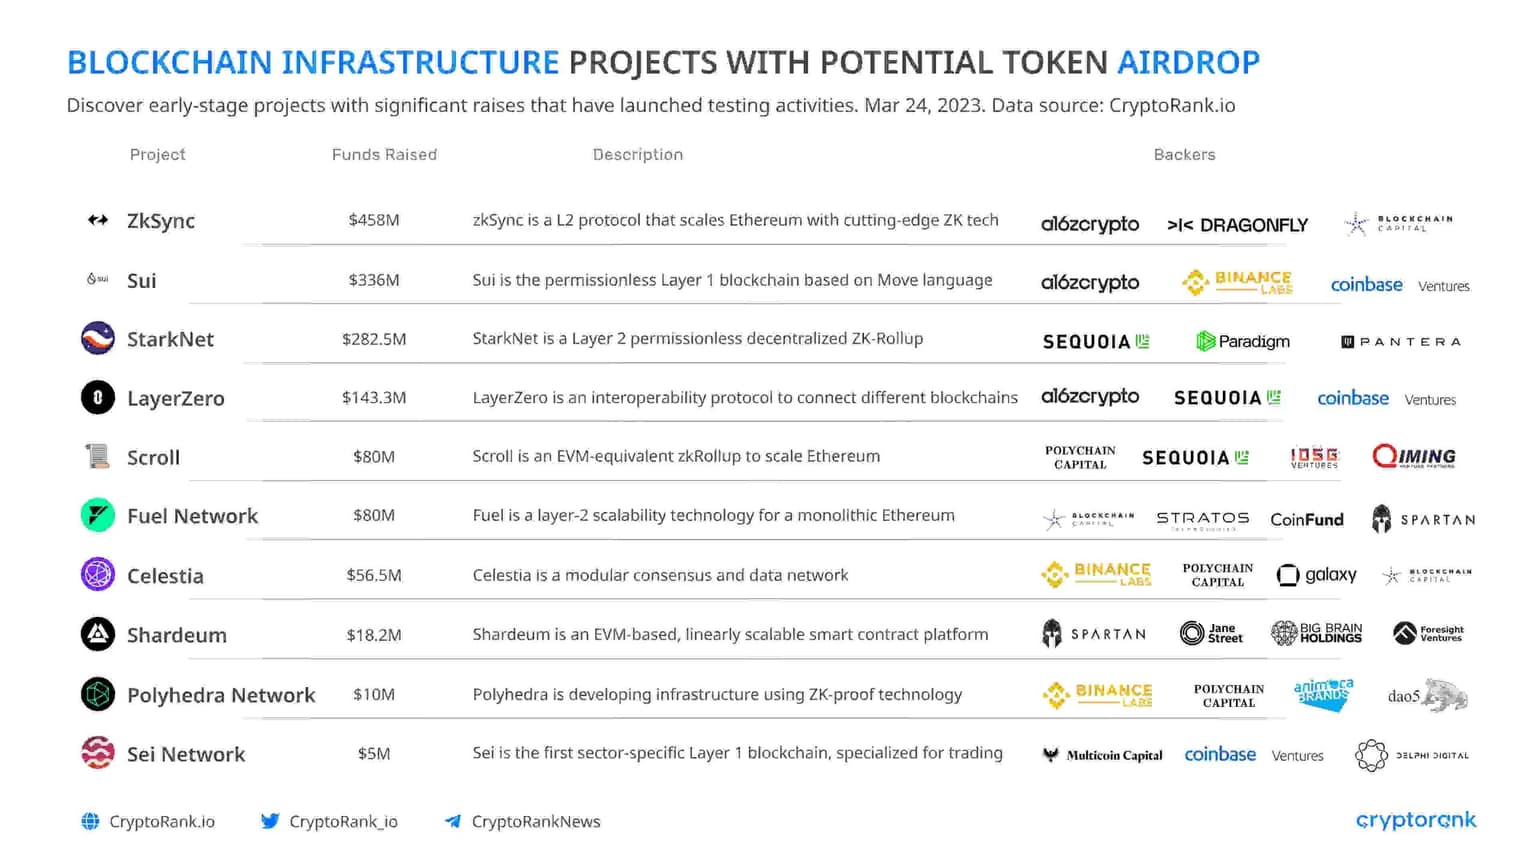The height and width of the screenshot is (864, 1536).
Task: Open the CryptoRank_io Twitter handle
Action: point(343,821)
